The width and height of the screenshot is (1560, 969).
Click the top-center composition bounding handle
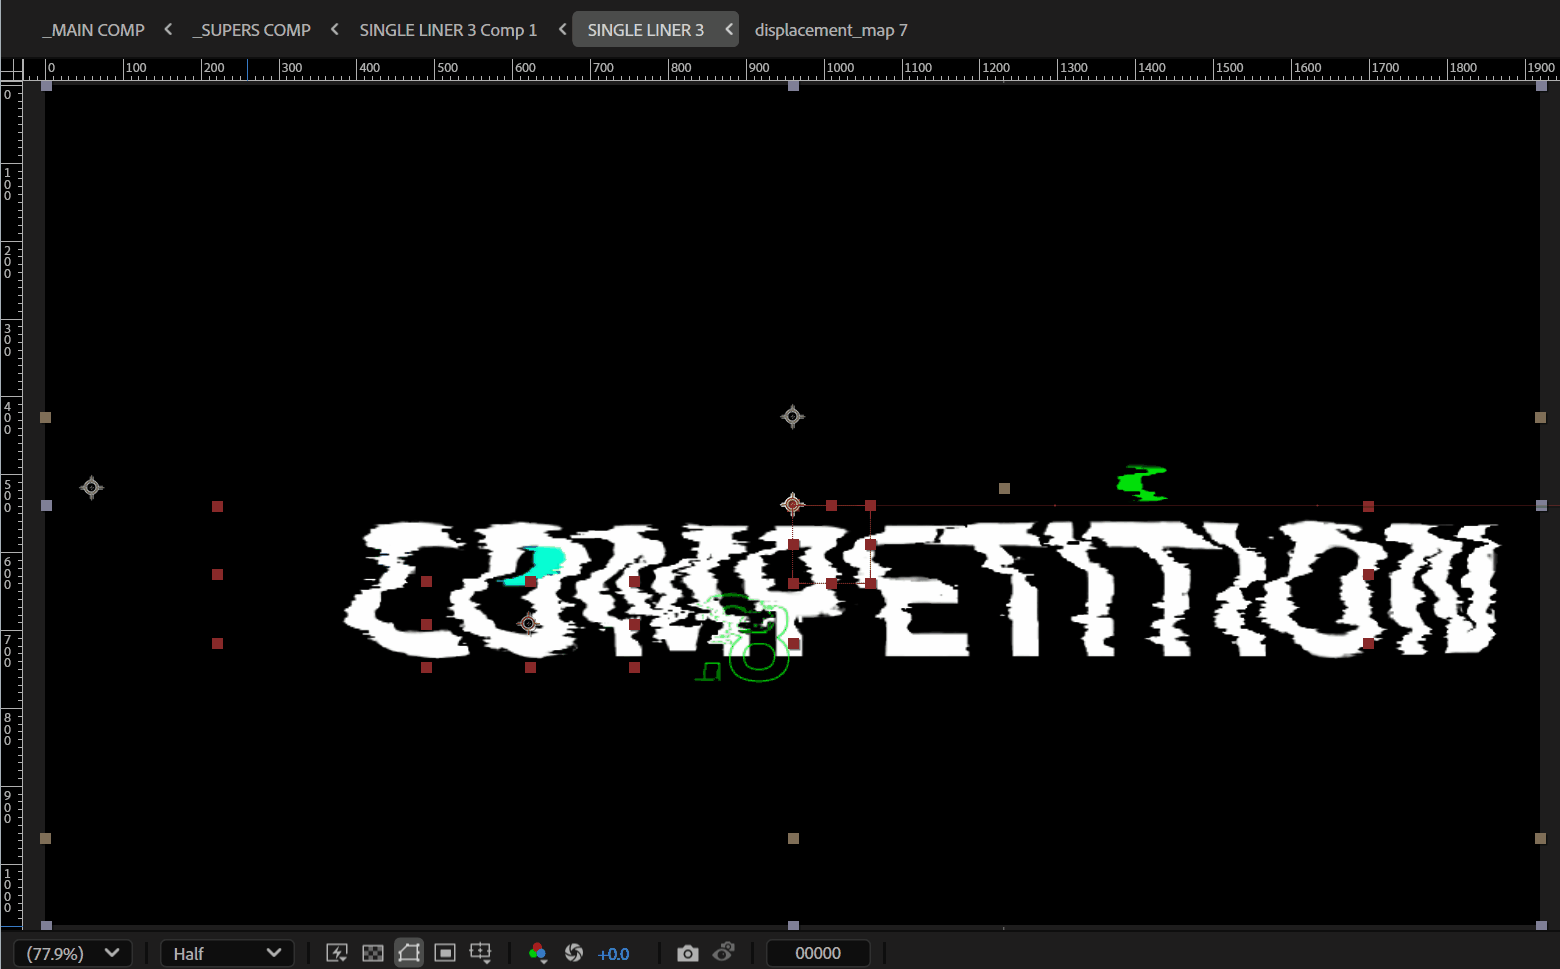(793, 86)
